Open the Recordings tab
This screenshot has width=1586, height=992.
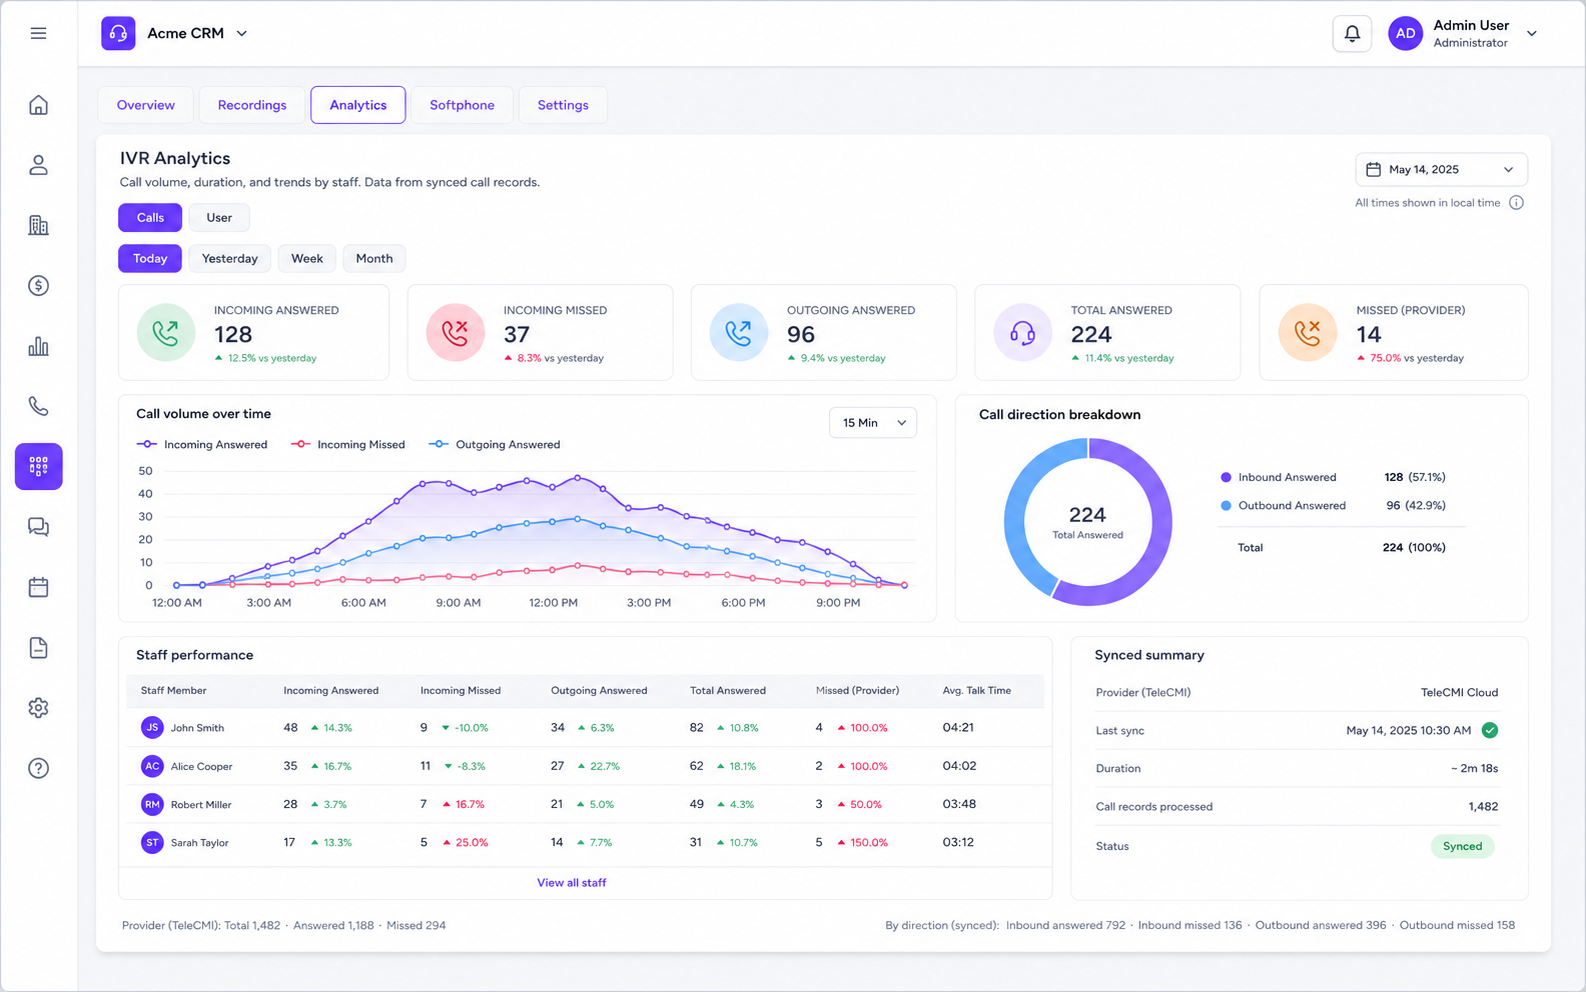coord(252,105)
